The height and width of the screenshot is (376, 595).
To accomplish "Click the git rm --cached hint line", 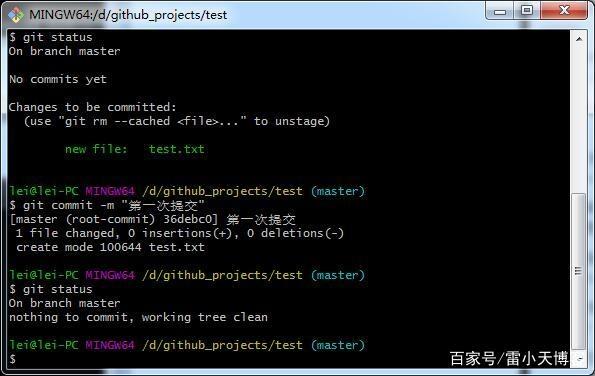I will (177, 121).
